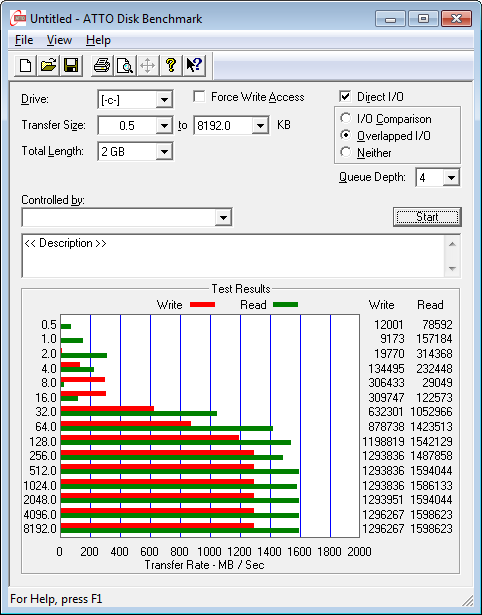Screen dimensions: 482x615
Task: Click read value 78592 in results
Action: pyautogui.click(x=437, y=325)
